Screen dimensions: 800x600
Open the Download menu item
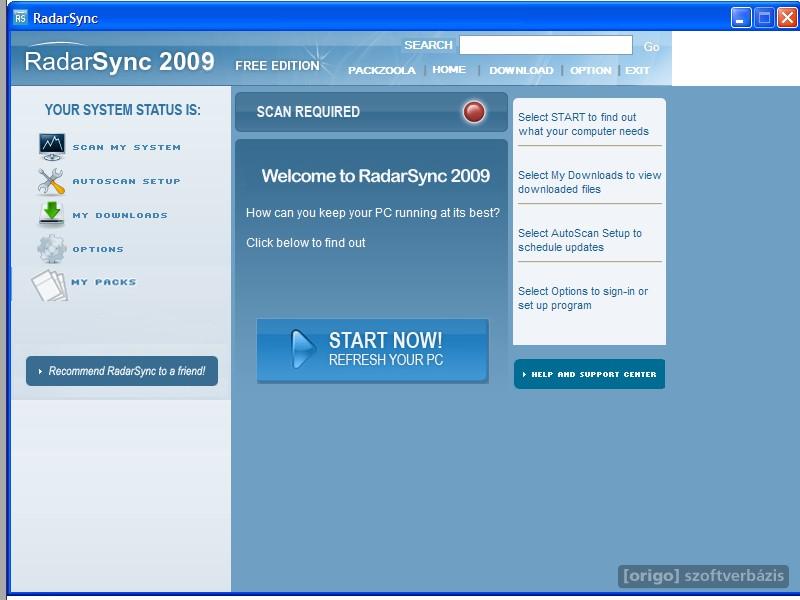pos(521,70)
